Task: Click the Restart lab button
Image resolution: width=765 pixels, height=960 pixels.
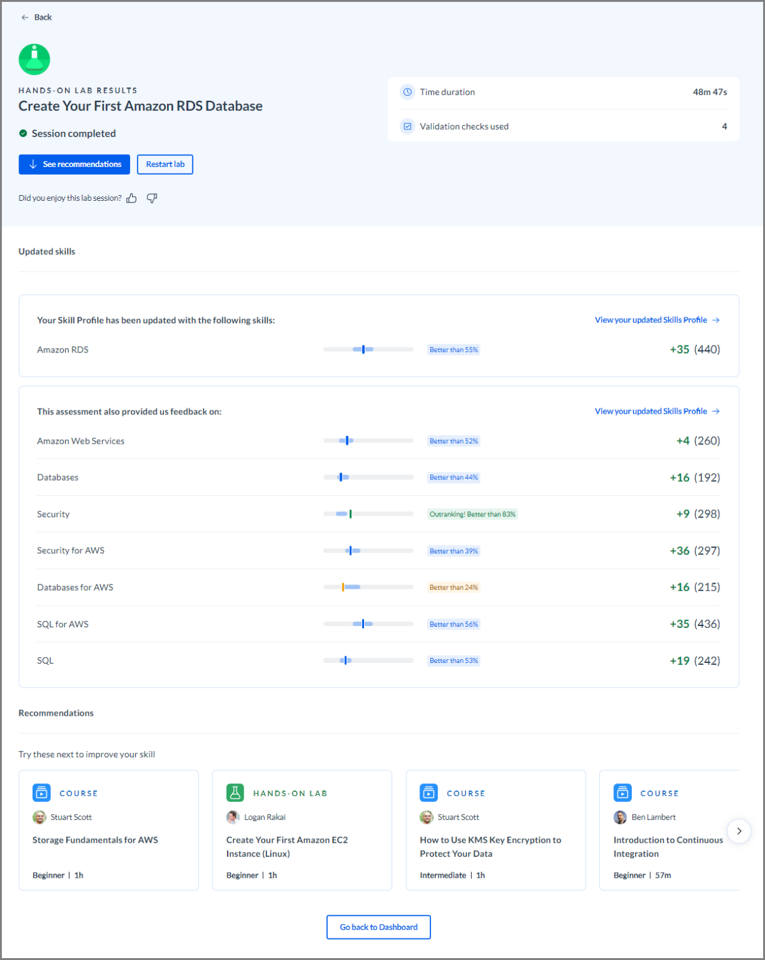Action: coord(165,164)
